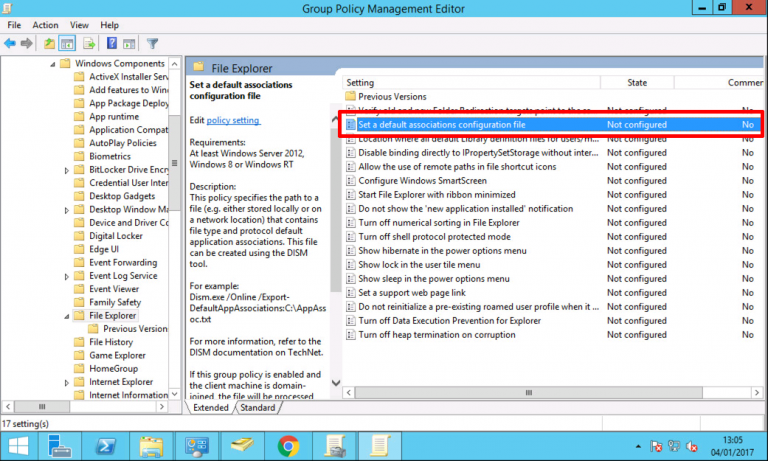Collapse the File Explorer tree node

point(67,316)
